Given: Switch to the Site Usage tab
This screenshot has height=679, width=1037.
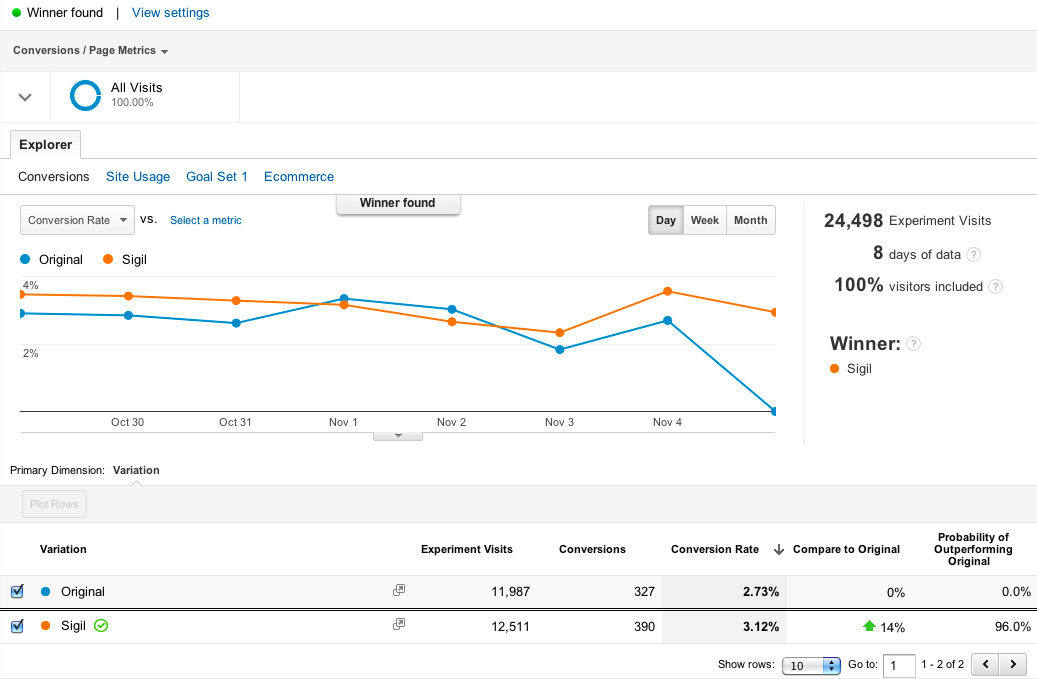Looking at the screenshot, I should 138,177.
